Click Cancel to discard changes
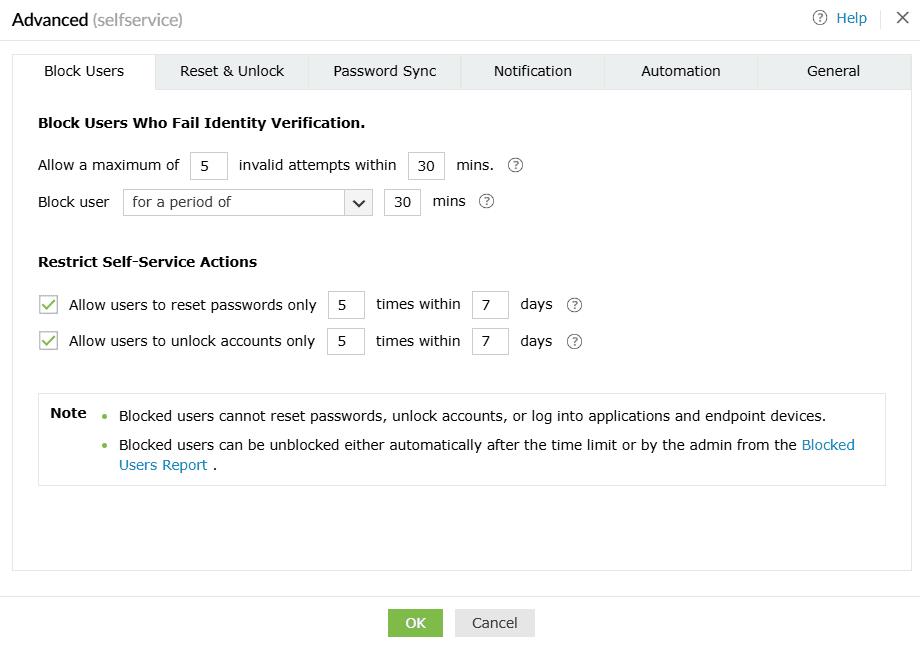Screen dimensions: 920x646 (x=494, y=622)
